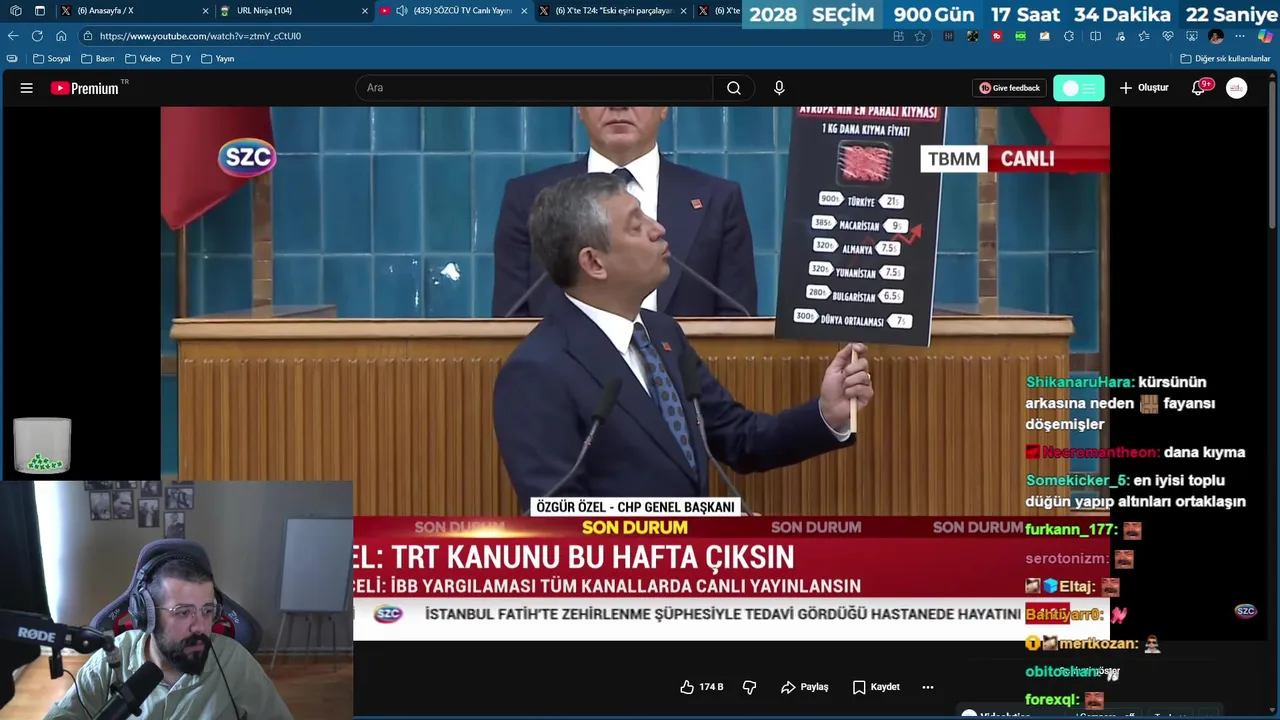Image resolution: width=1280 pixels, height=720 pixels.
Task: Open the Yayın bookmarks folder
Action: coord(218,59)
